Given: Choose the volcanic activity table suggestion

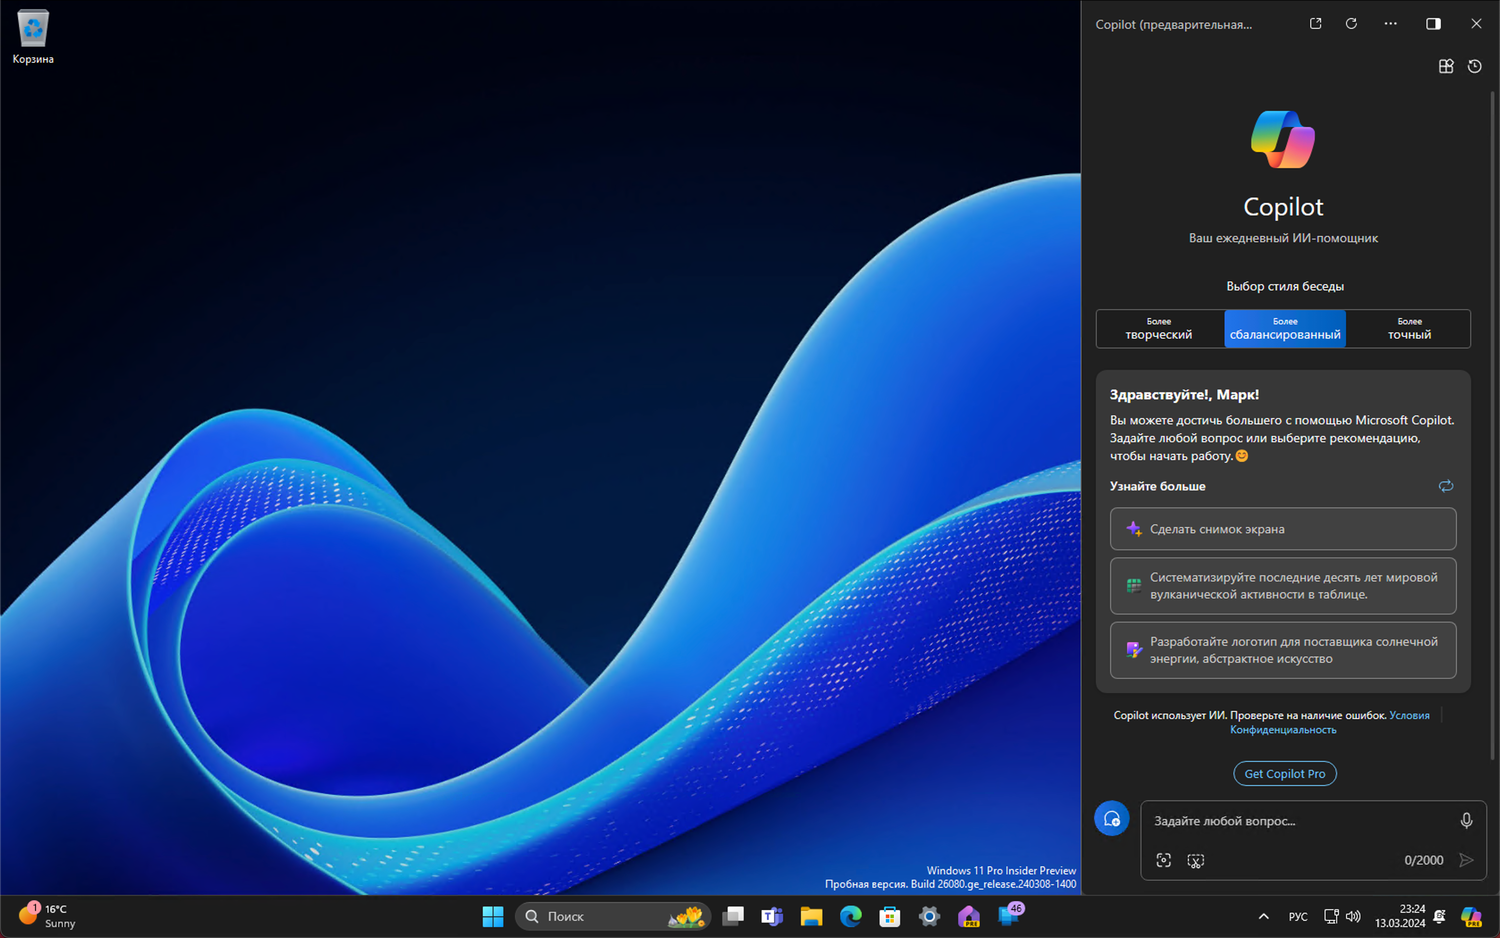Looking at the screenshot, I should tap(1283, 586).
